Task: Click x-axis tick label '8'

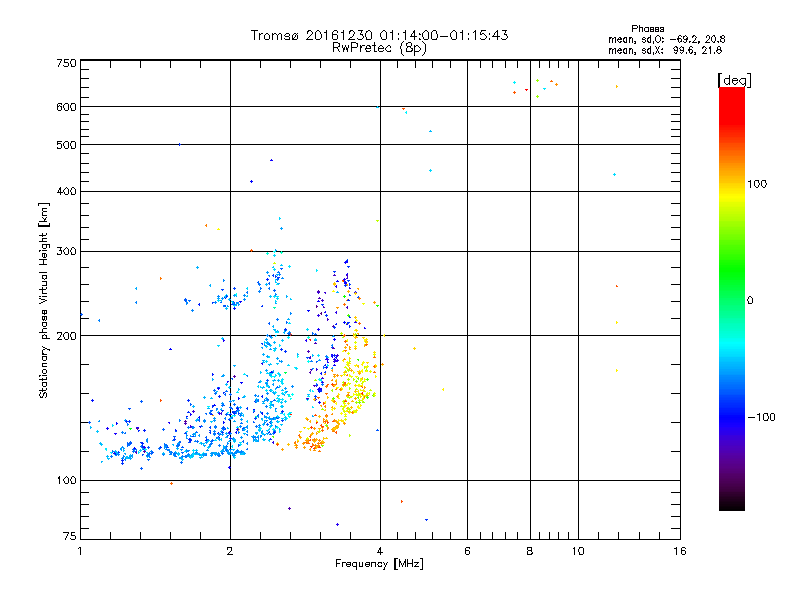Action: 530,551
